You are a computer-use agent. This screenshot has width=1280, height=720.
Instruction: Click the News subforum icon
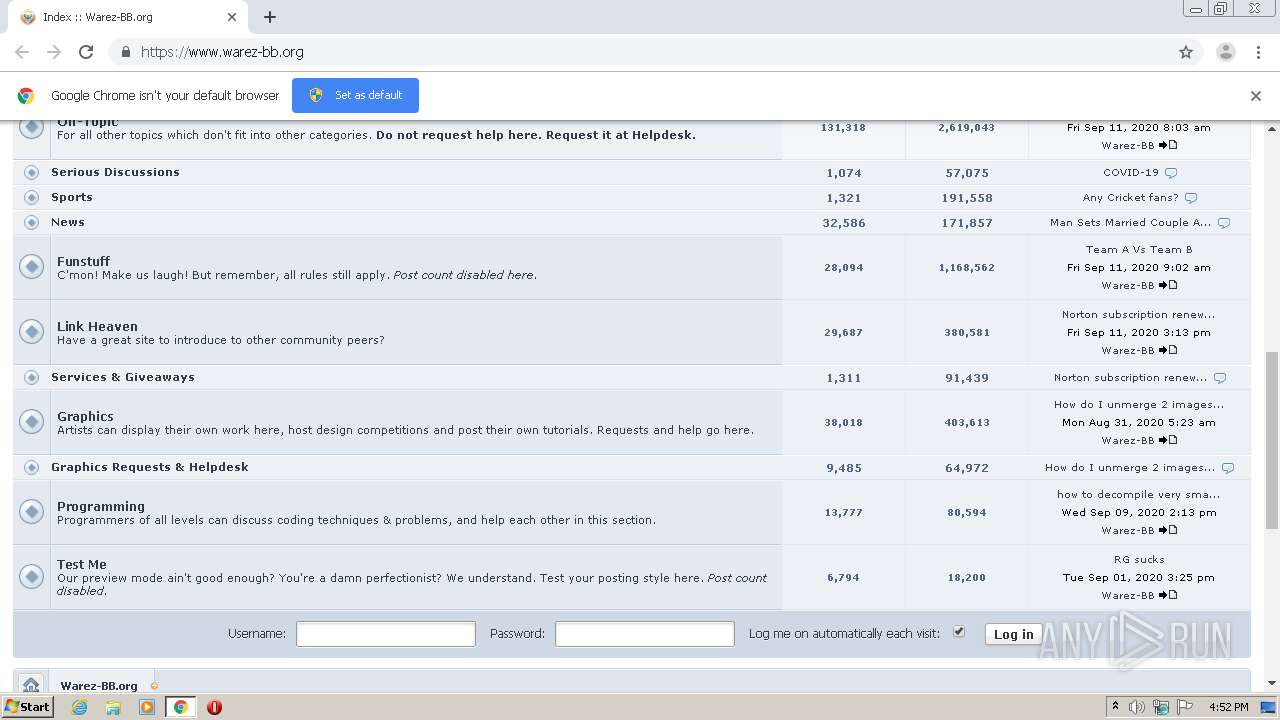32,222
